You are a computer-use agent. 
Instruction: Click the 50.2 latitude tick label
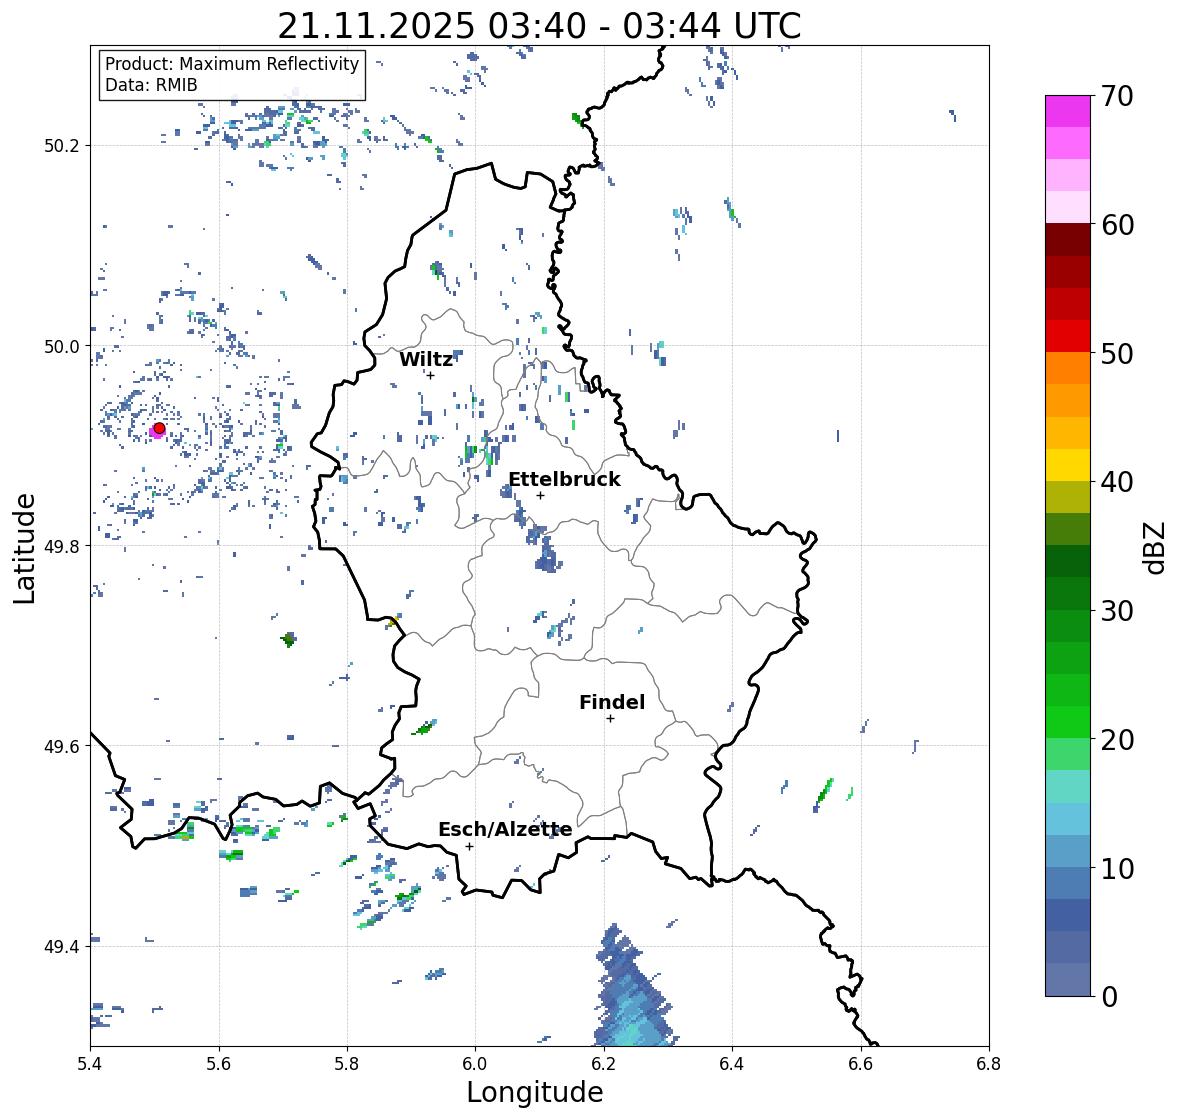[62, 146]
